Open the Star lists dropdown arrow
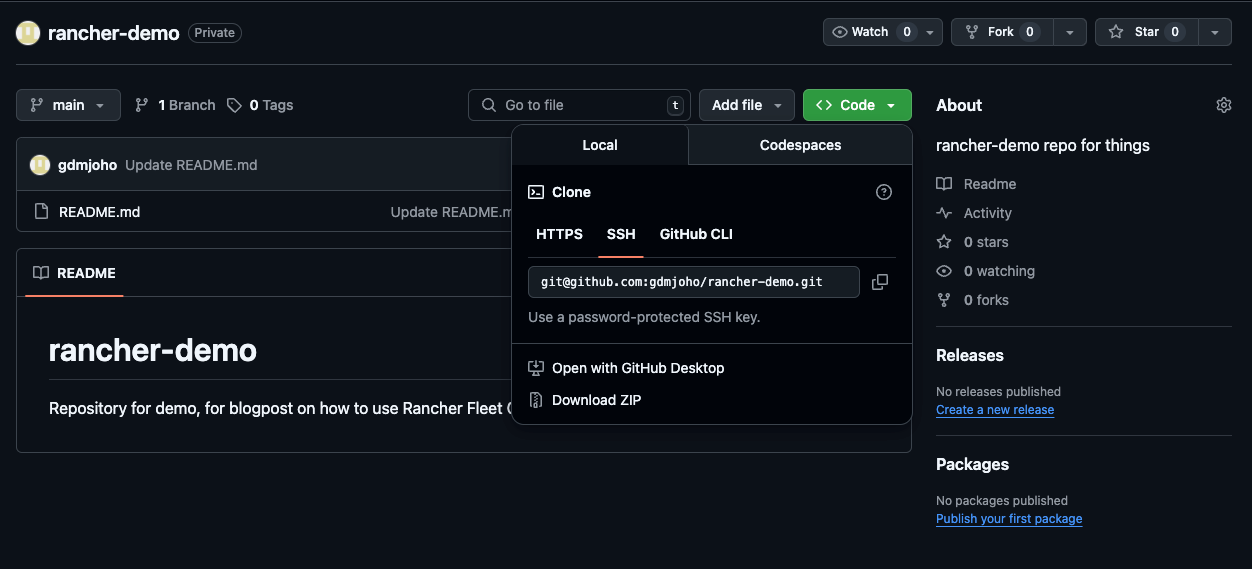 click(x=1214, y=32)
